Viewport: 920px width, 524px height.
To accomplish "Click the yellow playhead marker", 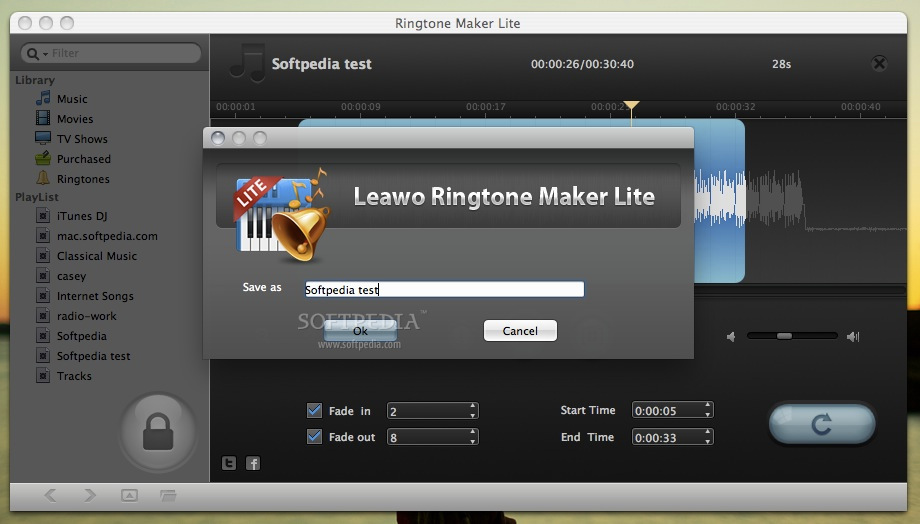I will (x=631, y=106).
